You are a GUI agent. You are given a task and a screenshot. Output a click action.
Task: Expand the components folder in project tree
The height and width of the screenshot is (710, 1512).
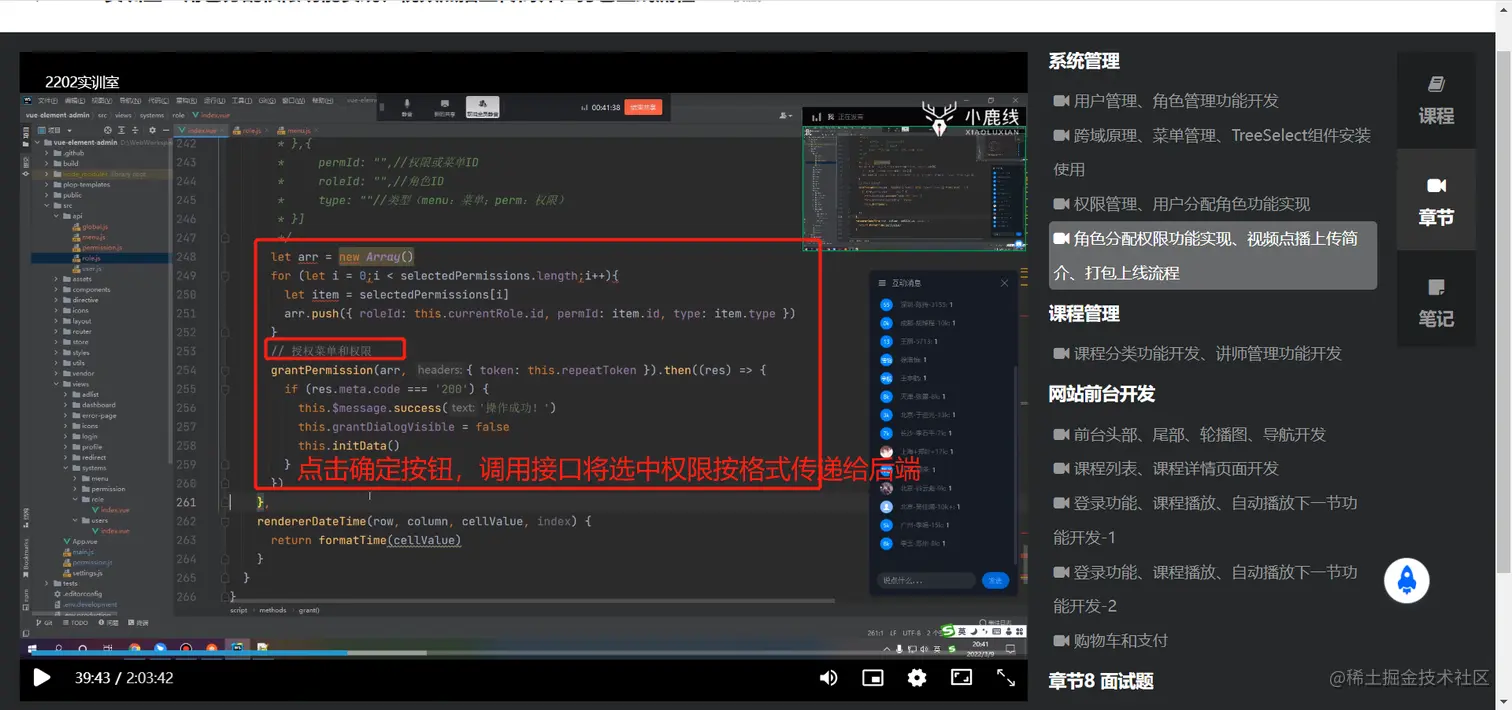click(58, 290)
